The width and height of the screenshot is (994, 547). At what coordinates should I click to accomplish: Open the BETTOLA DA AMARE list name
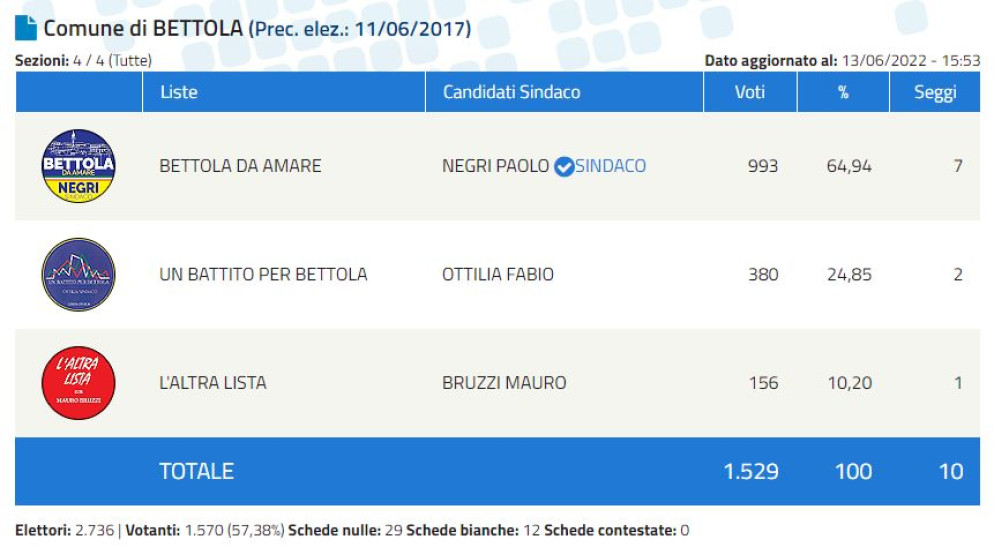240,166
